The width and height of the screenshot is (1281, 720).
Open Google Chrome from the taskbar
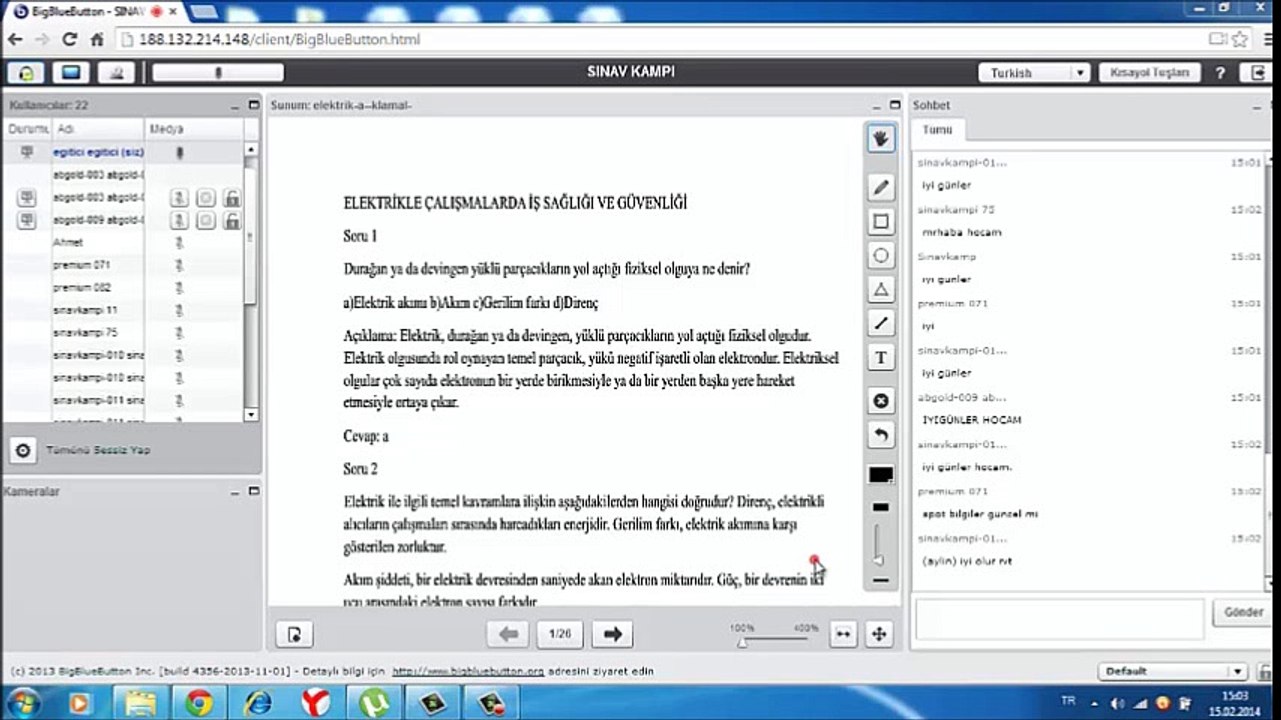tap(198, 703)
